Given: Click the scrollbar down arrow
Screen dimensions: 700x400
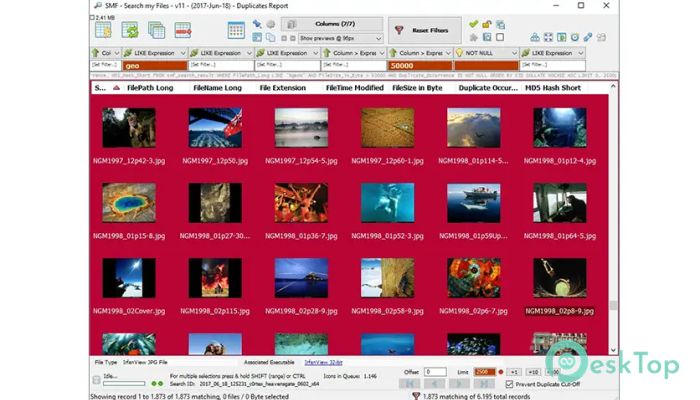Looking at the screenshot, I should click(613, 350).
